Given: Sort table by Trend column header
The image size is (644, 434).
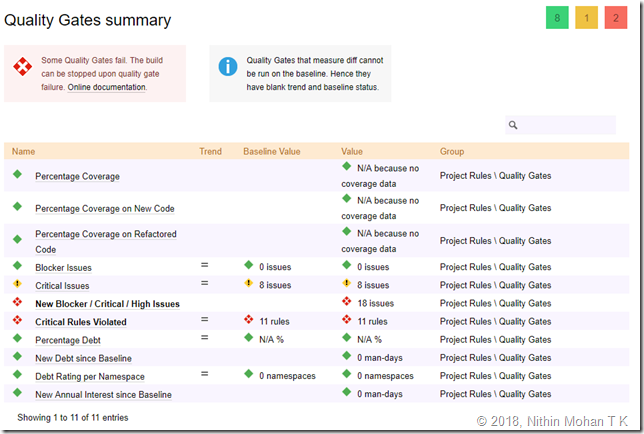Looking at the screenshot, I should pos(210,152).
